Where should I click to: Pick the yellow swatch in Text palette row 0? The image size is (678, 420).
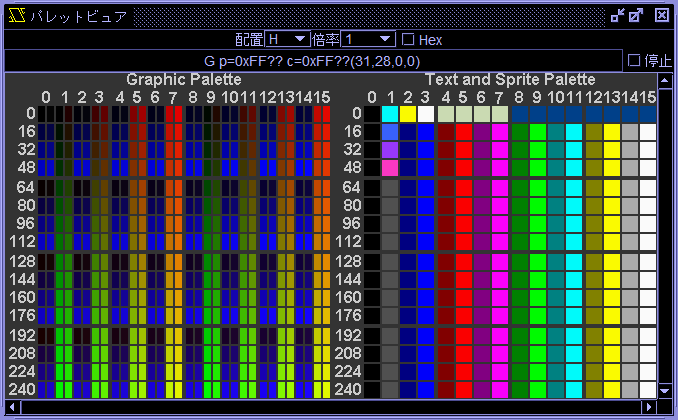click(x=408, y=114)
